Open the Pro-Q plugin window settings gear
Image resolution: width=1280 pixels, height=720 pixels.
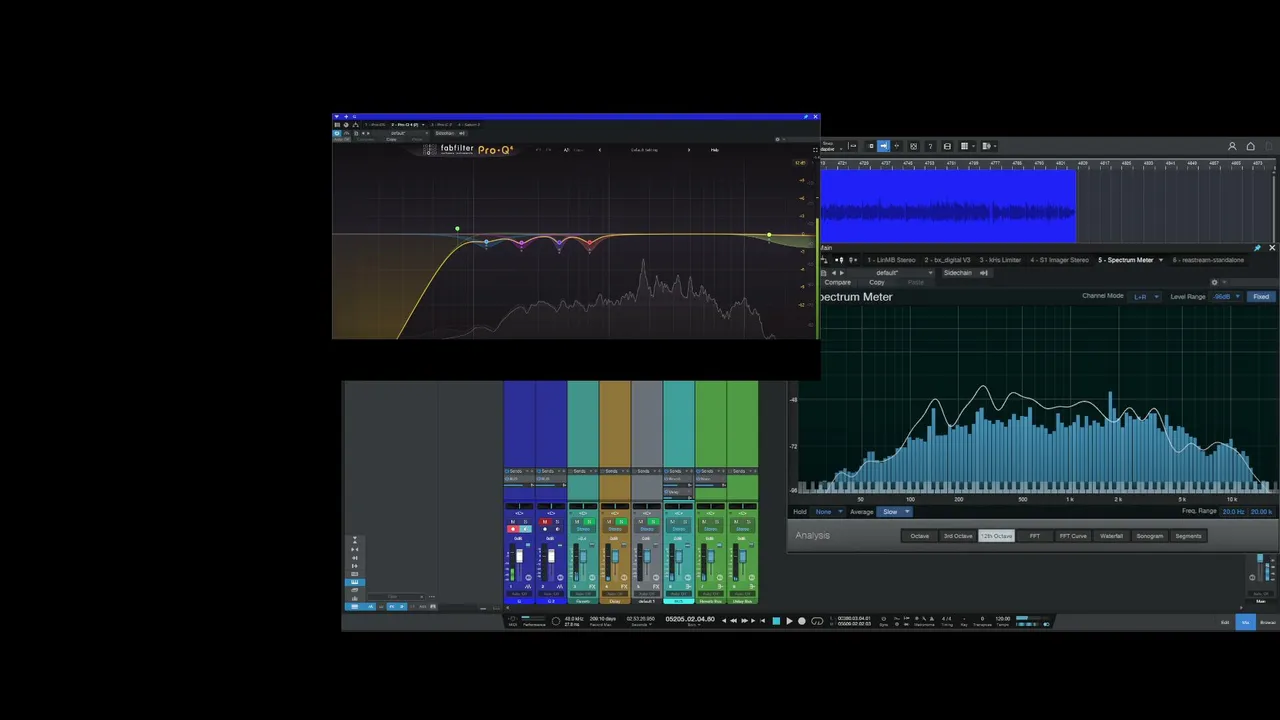(x=778, y=139)
